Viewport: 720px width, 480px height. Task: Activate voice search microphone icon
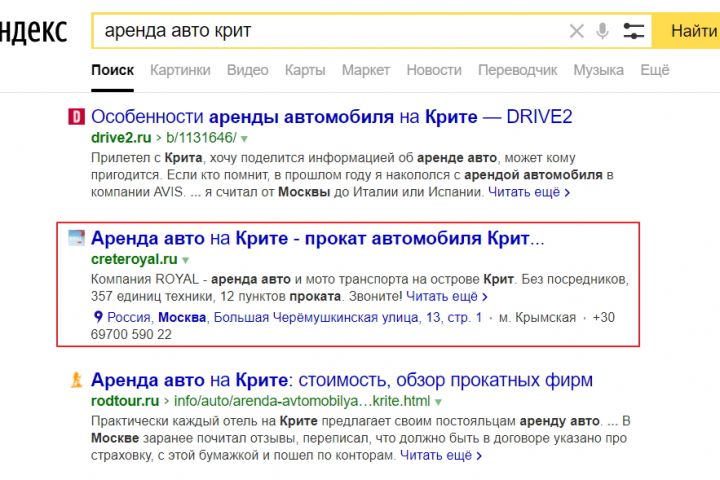pos(602,31)
